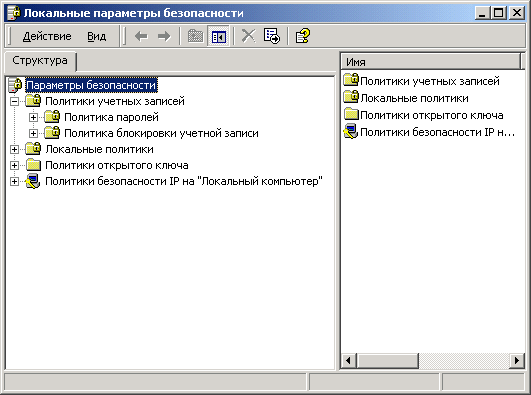
Task: Select the Политики безопасности IP icon in the list
Action: coord(351,132)
